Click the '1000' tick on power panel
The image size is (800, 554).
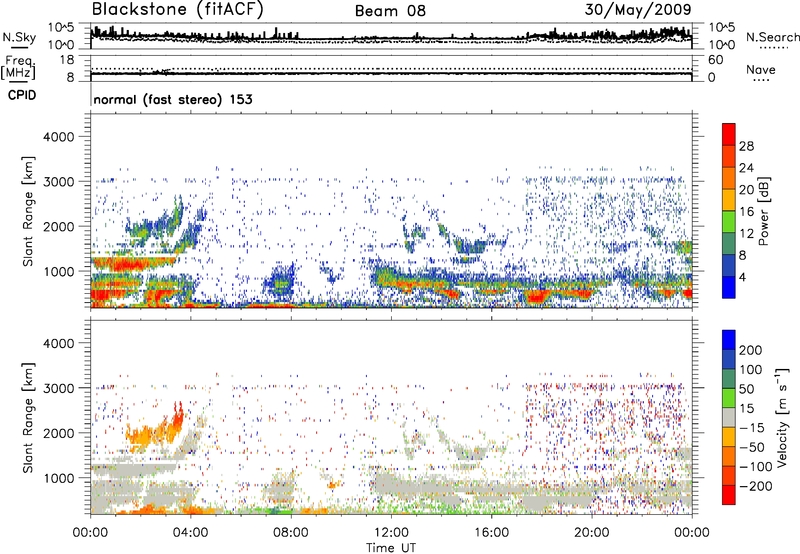coord(58,271)
